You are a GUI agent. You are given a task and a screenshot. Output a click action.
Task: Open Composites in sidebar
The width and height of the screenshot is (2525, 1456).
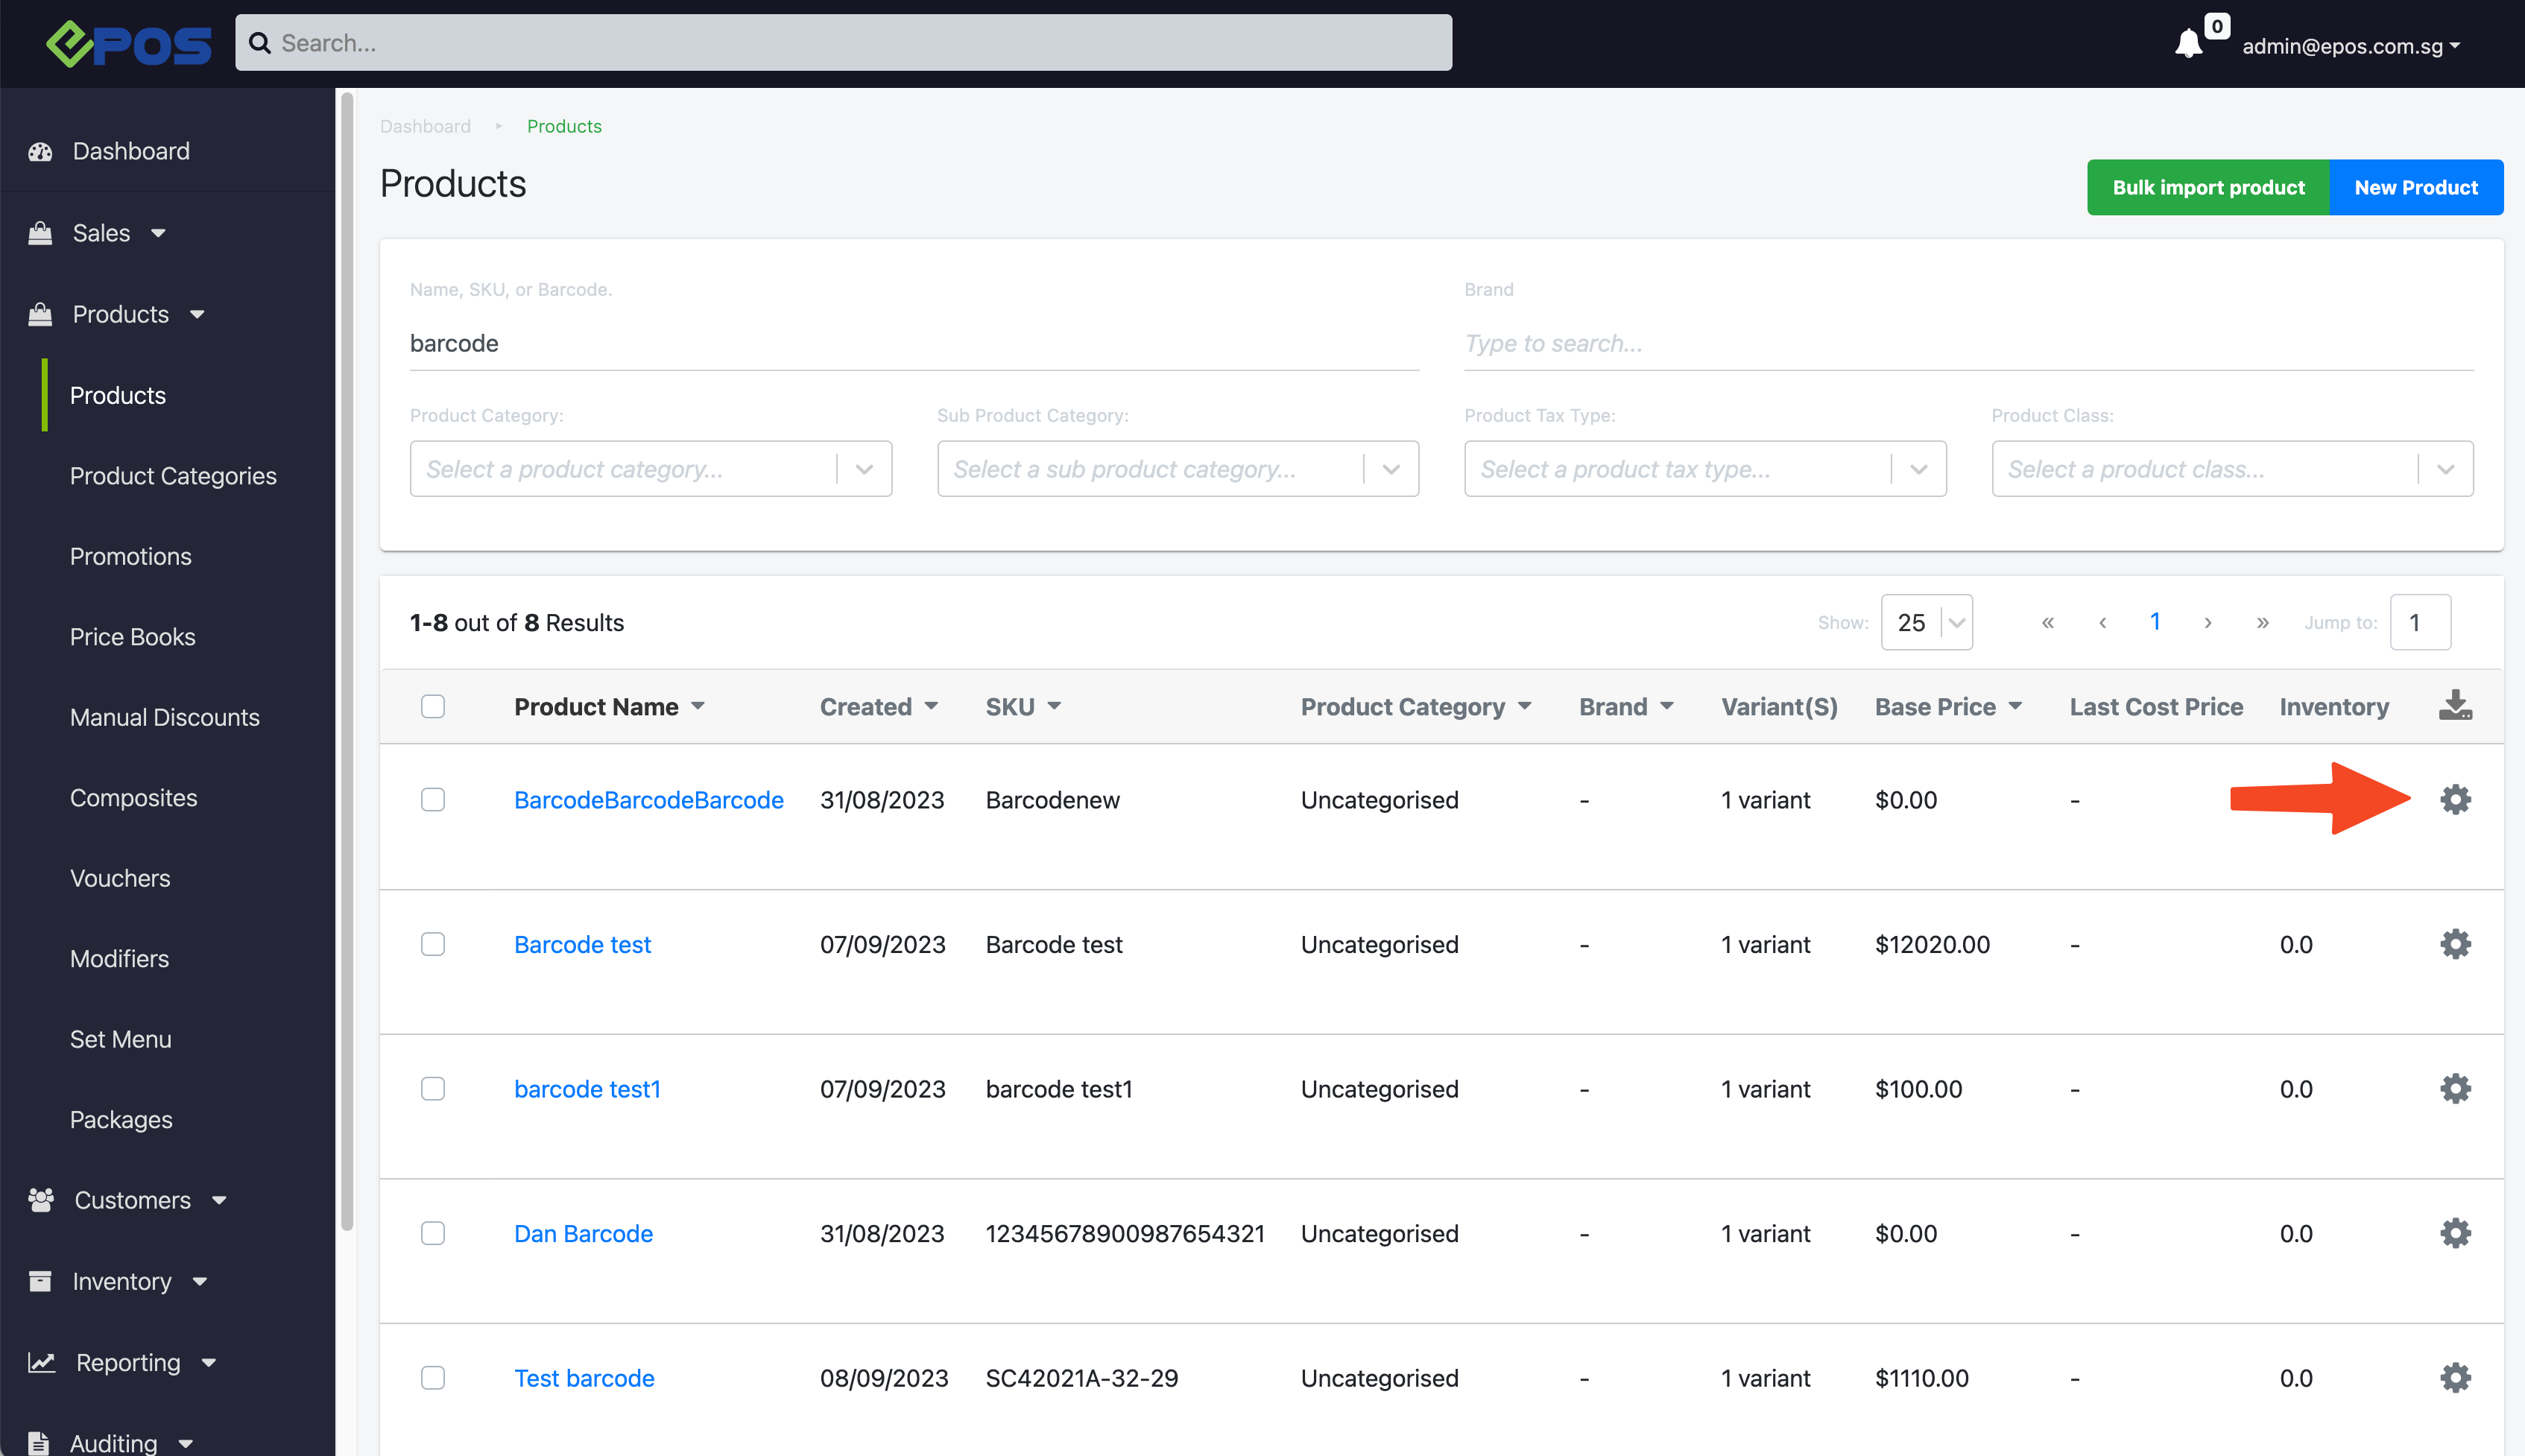[134, 798]
